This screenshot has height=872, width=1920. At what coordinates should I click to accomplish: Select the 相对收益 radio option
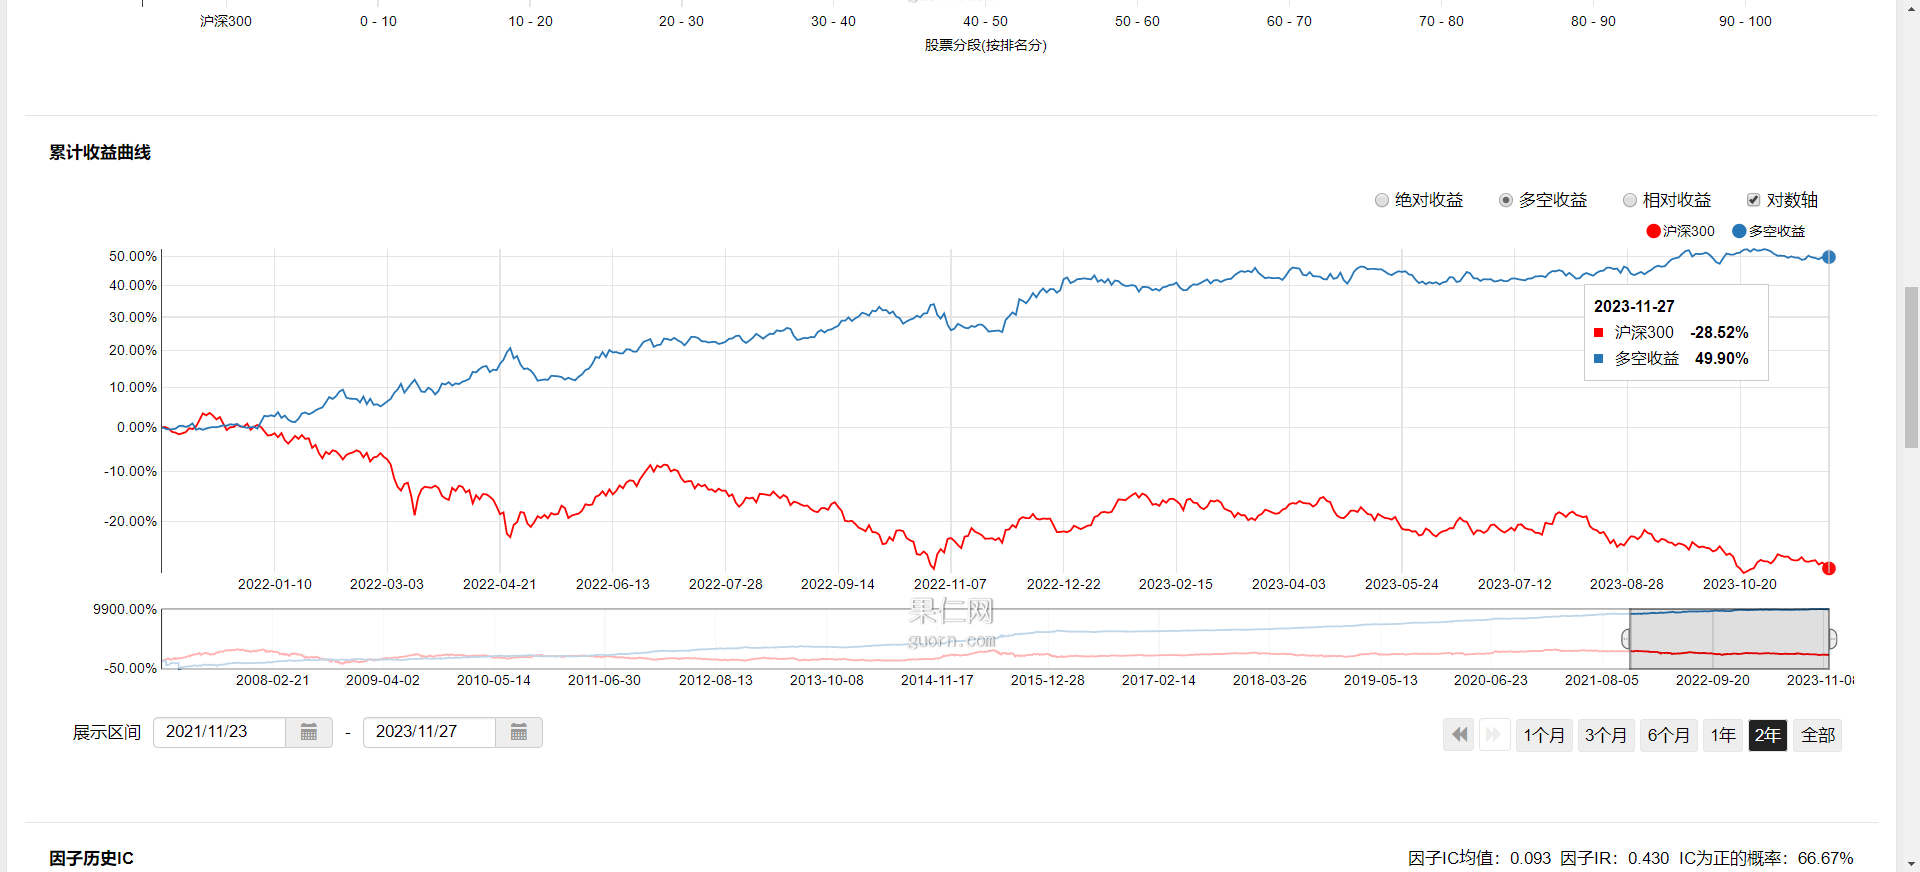tap(1630, 200)
